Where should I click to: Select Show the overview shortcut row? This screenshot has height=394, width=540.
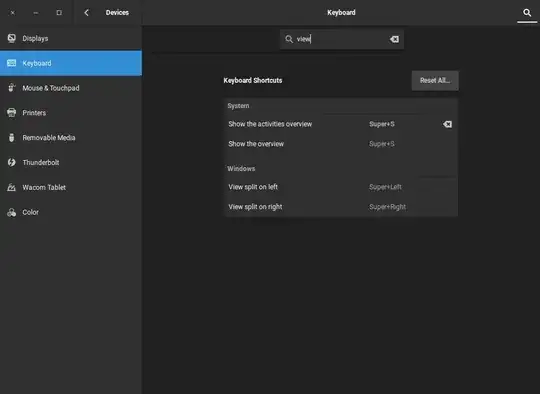341,144
